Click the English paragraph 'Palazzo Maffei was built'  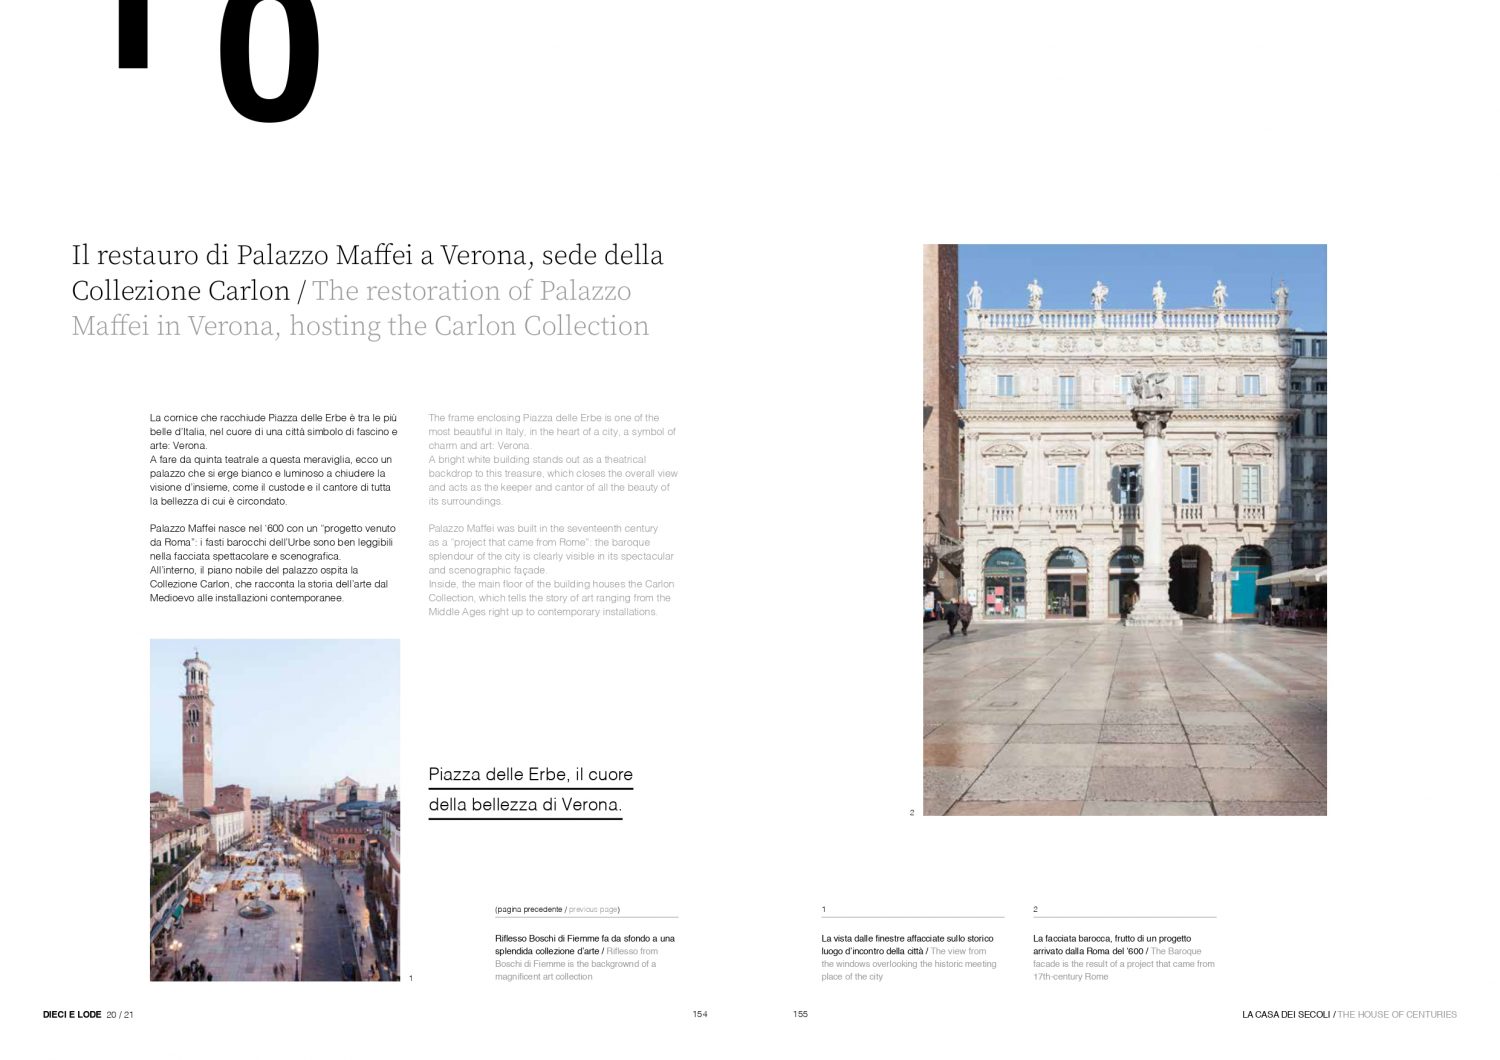551,570
